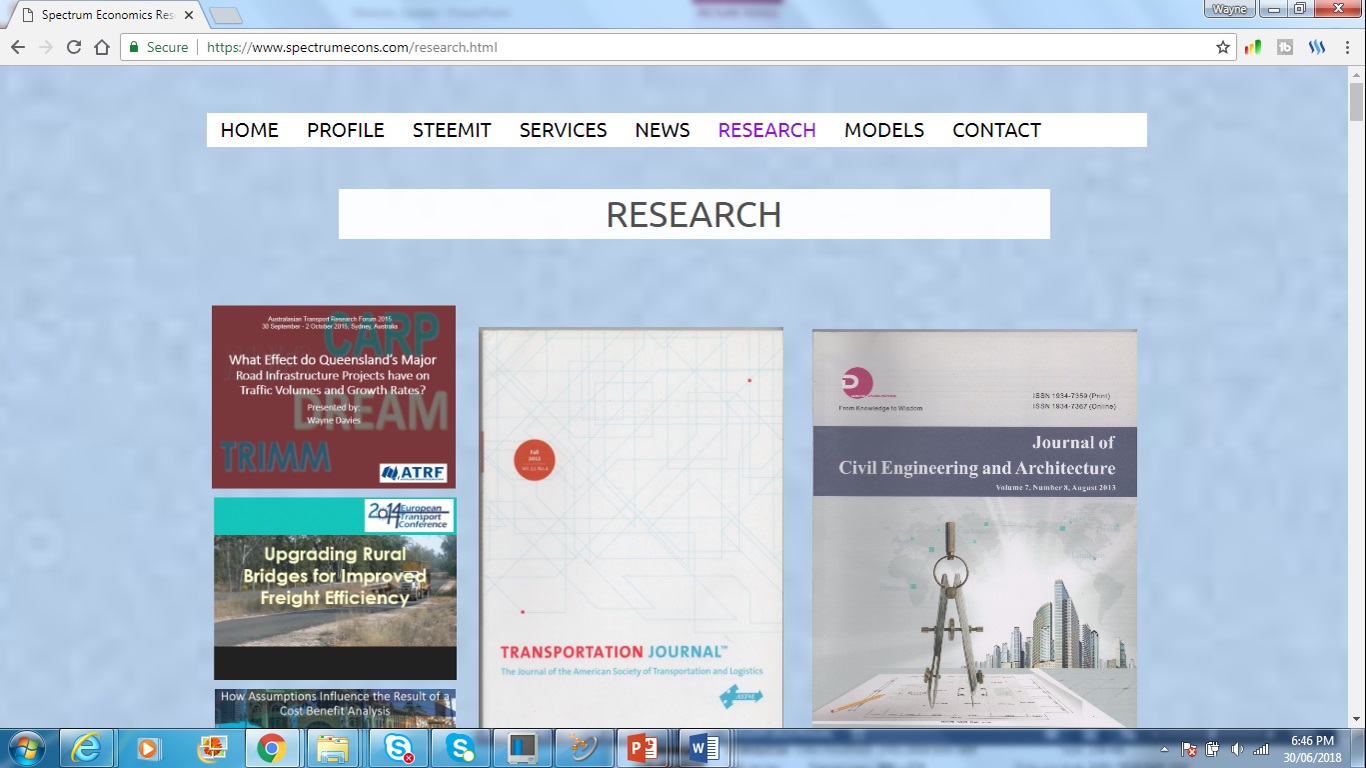The height and width of the screenshot is (768, 1366).
Task: Close the Spectrum Economics tab
Action: (189, 15)
